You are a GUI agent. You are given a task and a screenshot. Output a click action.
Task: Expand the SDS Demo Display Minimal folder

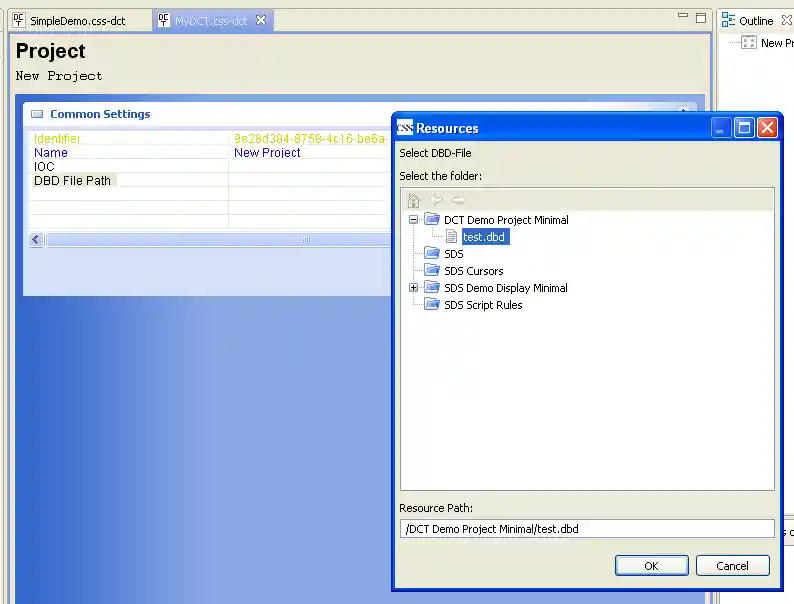[414, 288]
